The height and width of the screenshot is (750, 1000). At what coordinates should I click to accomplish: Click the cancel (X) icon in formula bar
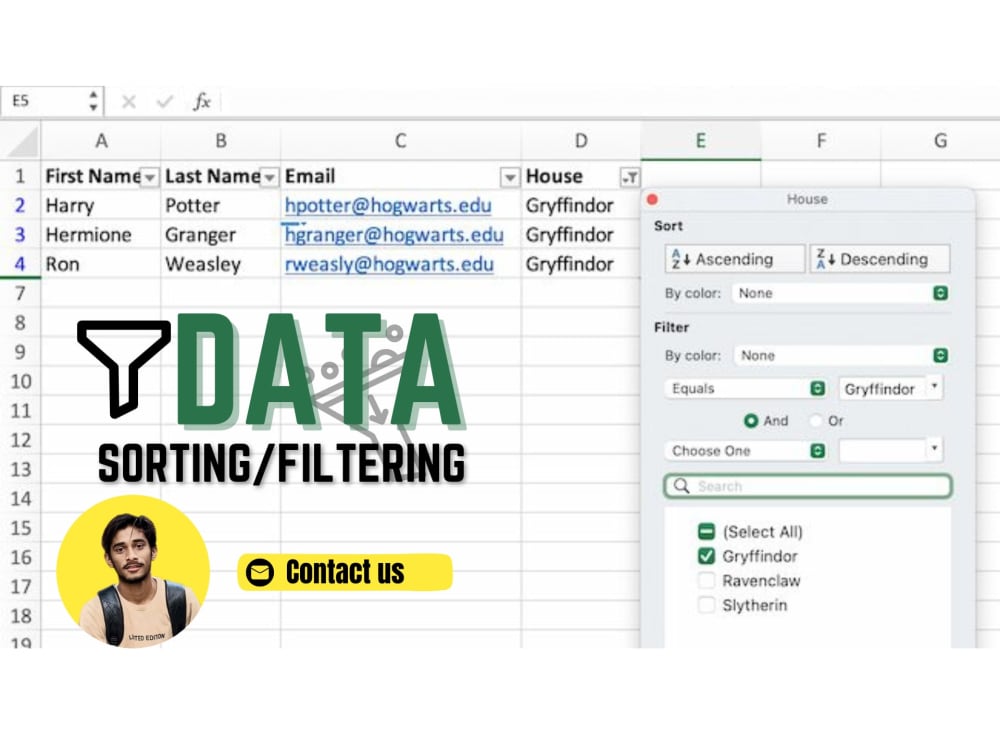click(x=127, y=101)
